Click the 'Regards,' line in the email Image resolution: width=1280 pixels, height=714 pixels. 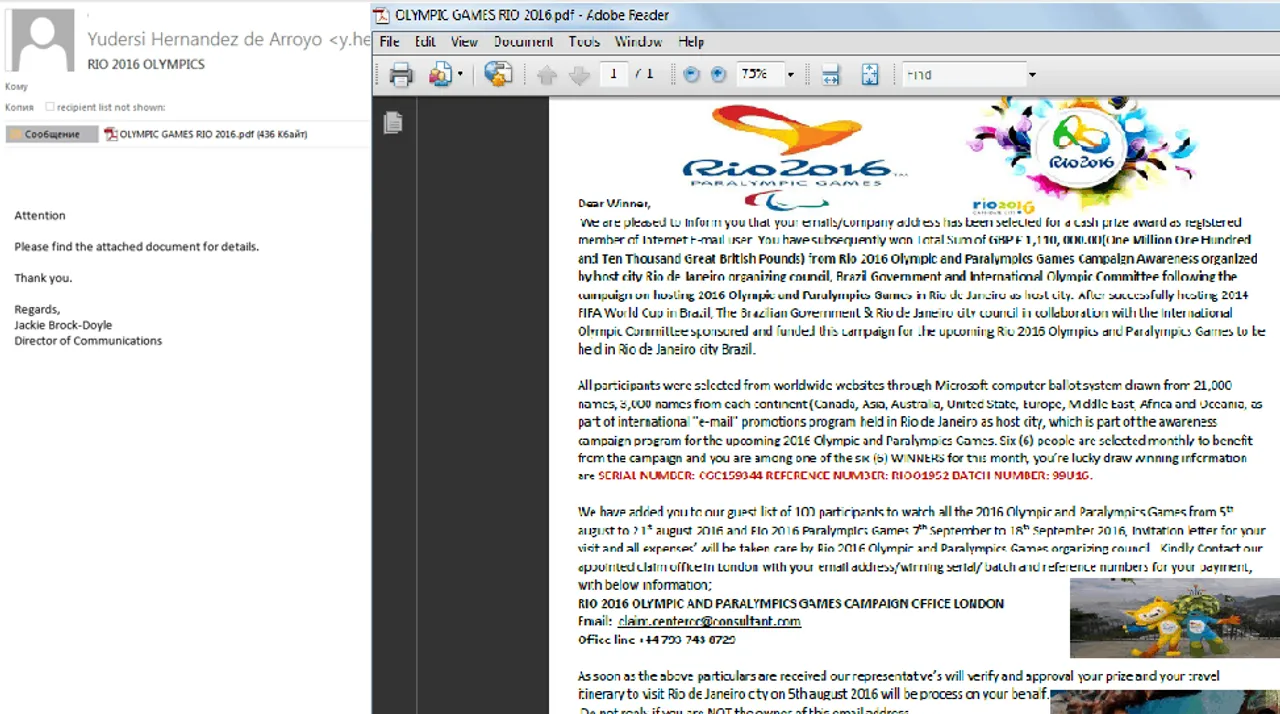click(37, 310)
